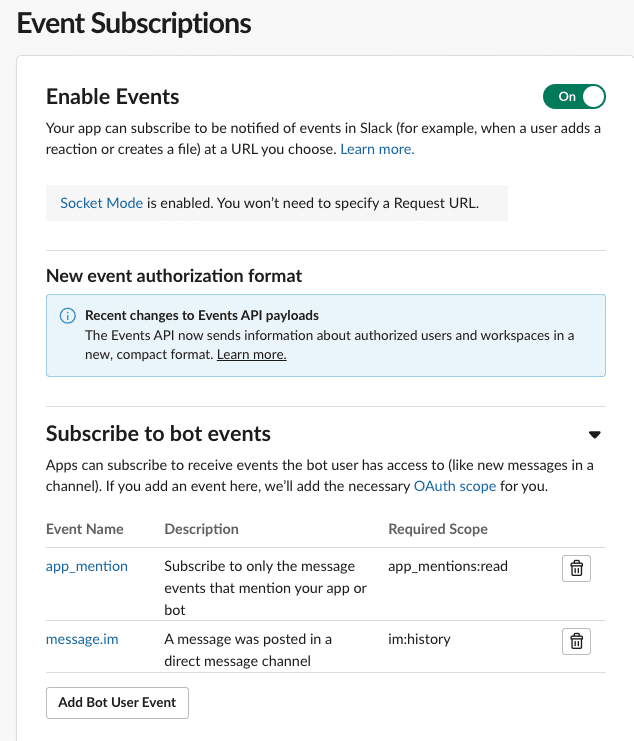Delete the app_mention event with trash icon
The height and width of the screenshot is (741, 634).
[576, 568]
